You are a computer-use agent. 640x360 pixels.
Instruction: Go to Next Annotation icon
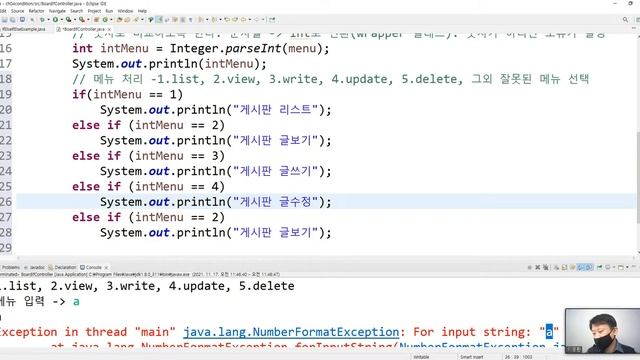200,20
